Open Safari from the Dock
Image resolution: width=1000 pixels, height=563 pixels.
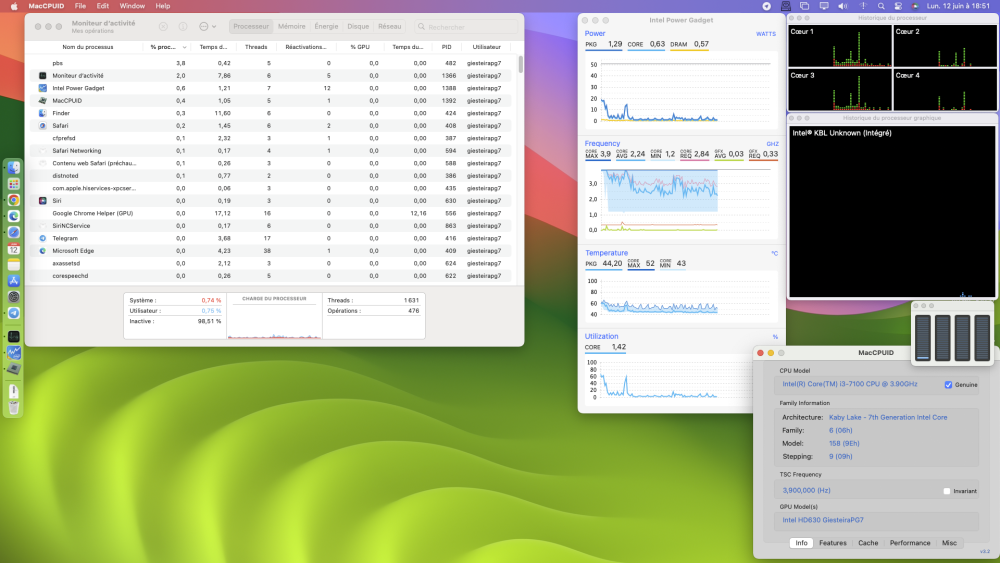click(x=13, y=233)
